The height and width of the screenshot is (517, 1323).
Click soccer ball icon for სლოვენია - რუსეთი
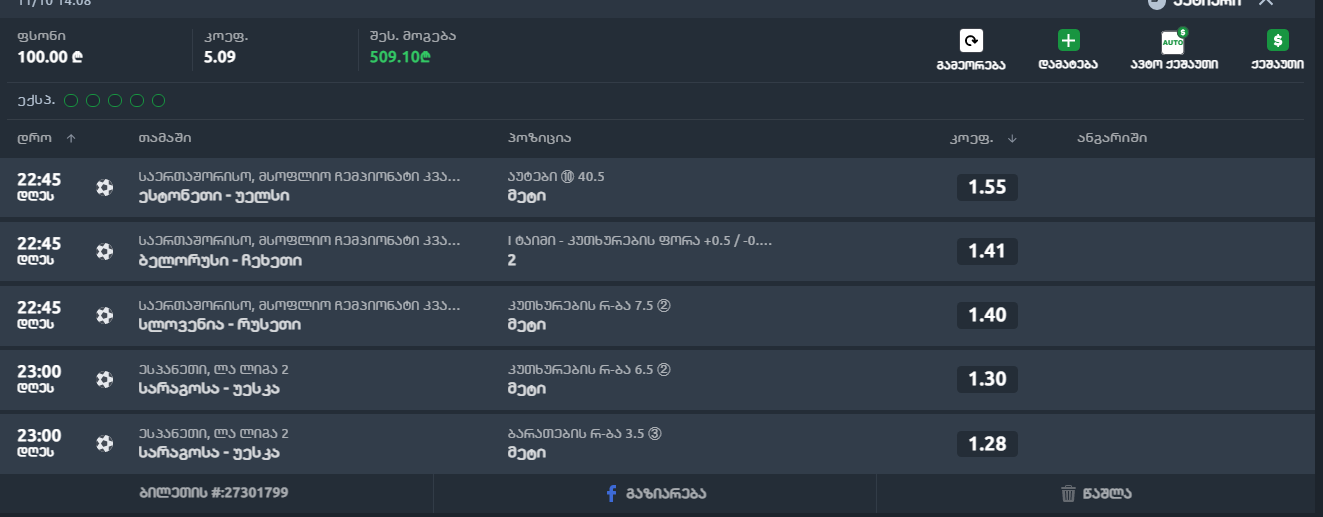(104, 315)
